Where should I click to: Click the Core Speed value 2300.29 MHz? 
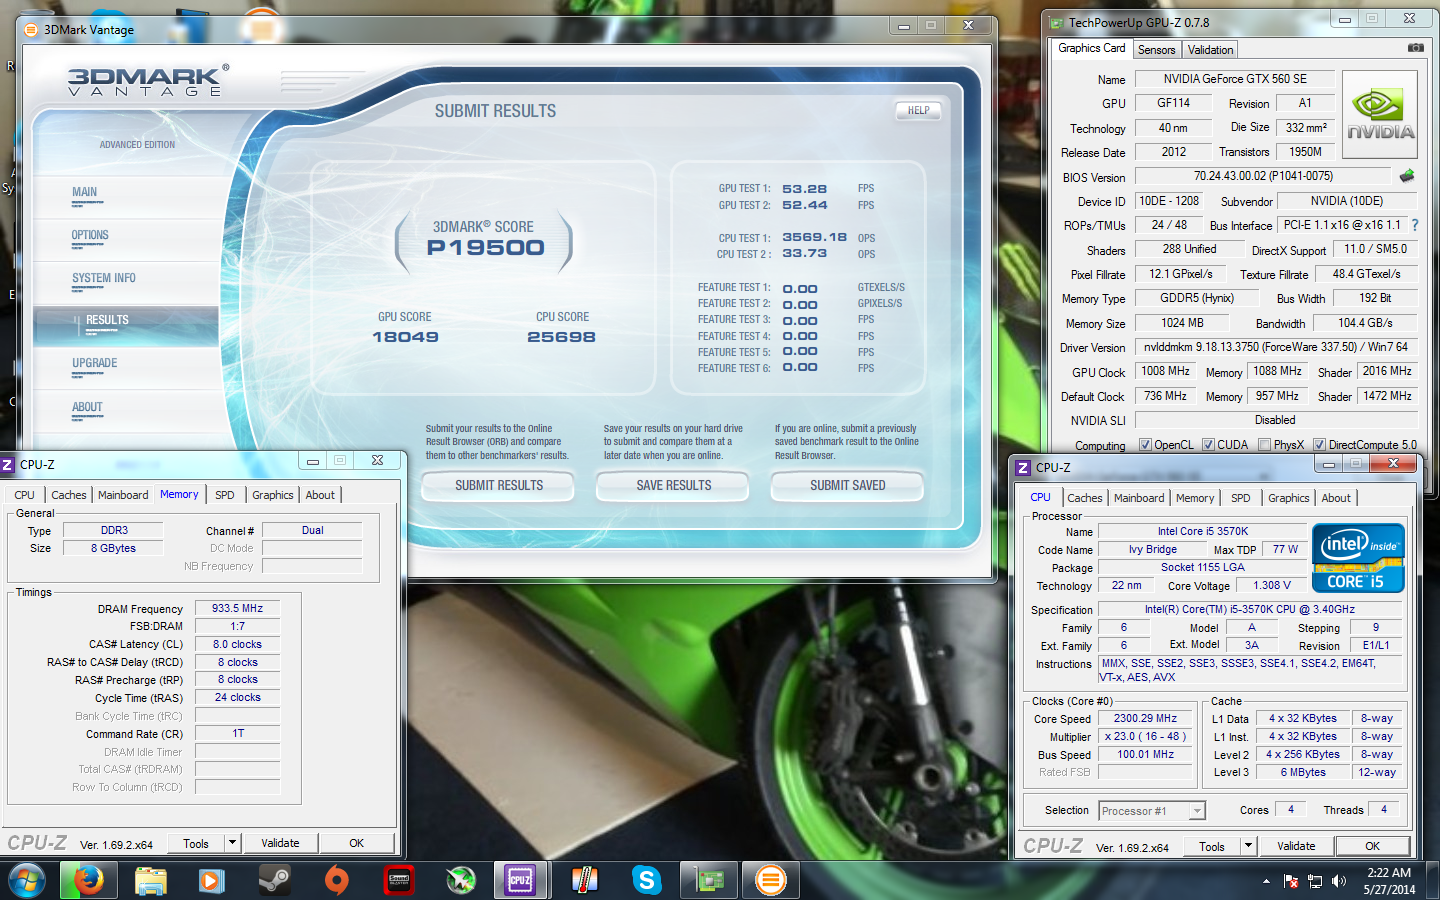pos(1146,719)
